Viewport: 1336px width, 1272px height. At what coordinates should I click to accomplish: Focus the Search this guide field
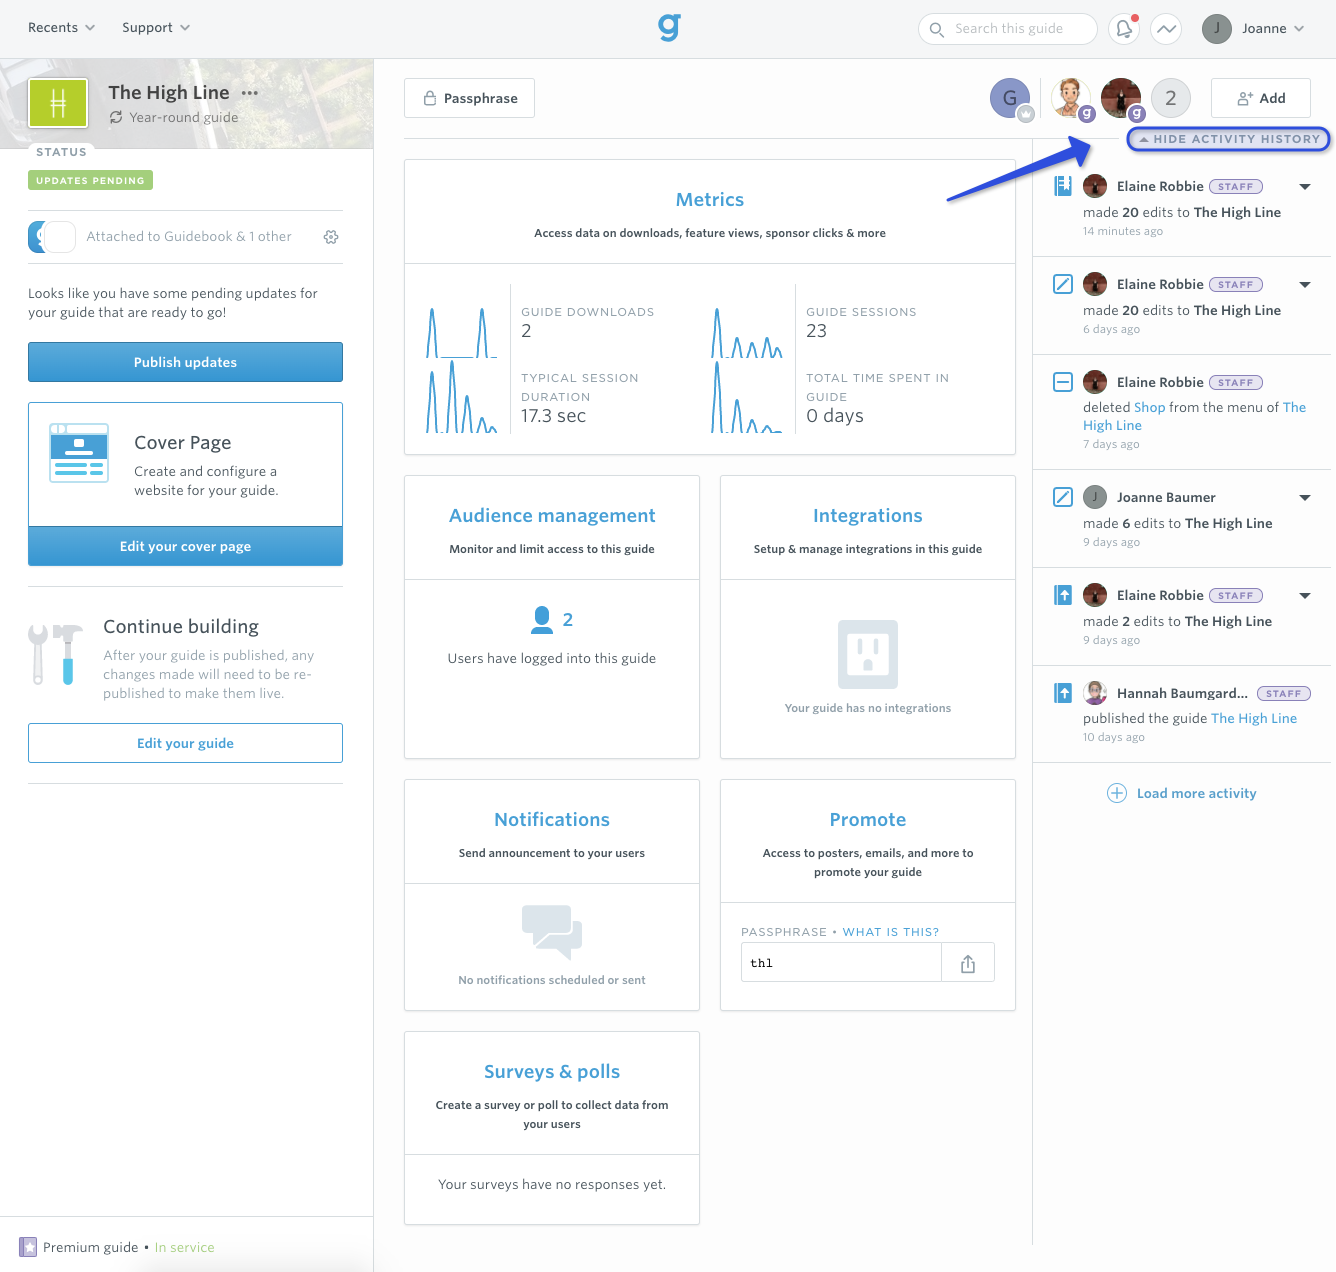click(1008, 29)
